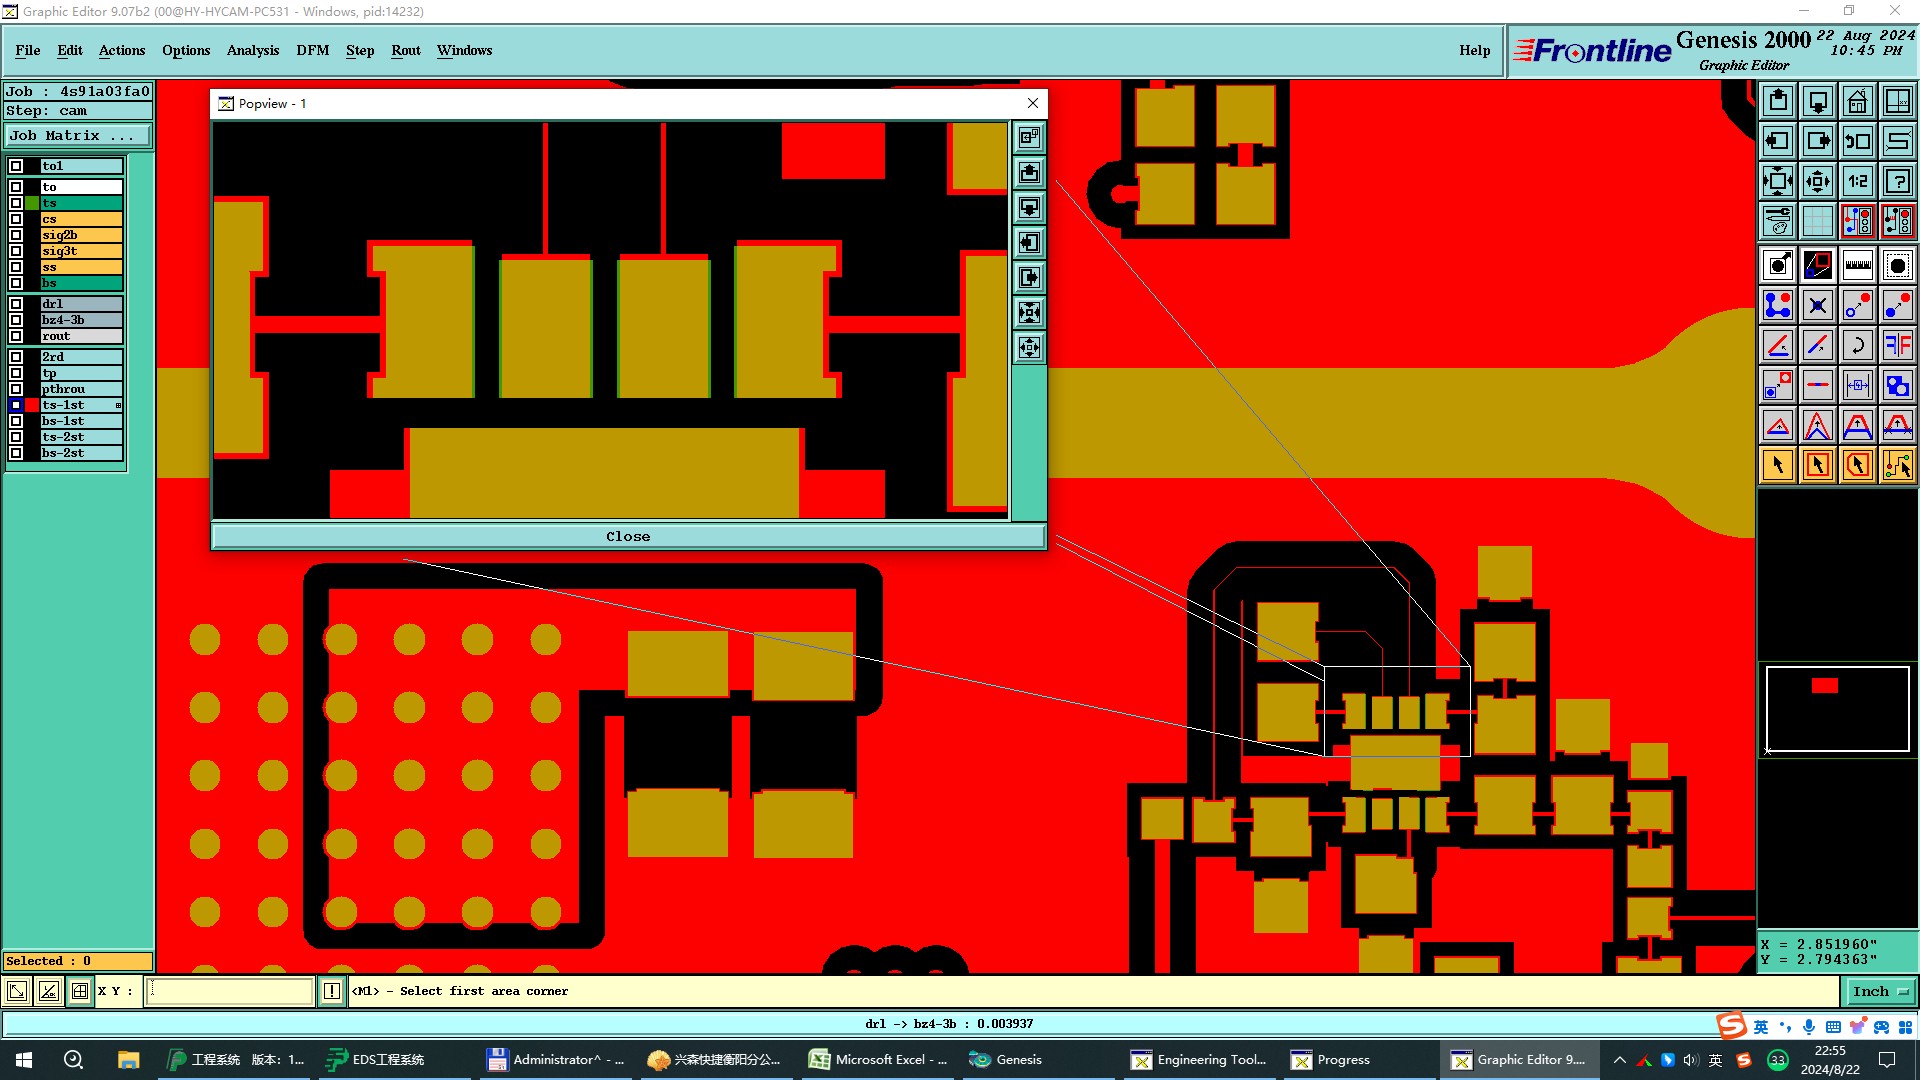Viewport: 1920px width, 1080px height.
Task: Click the 1:2 zoom icon
Action: tap(1857, 181)
